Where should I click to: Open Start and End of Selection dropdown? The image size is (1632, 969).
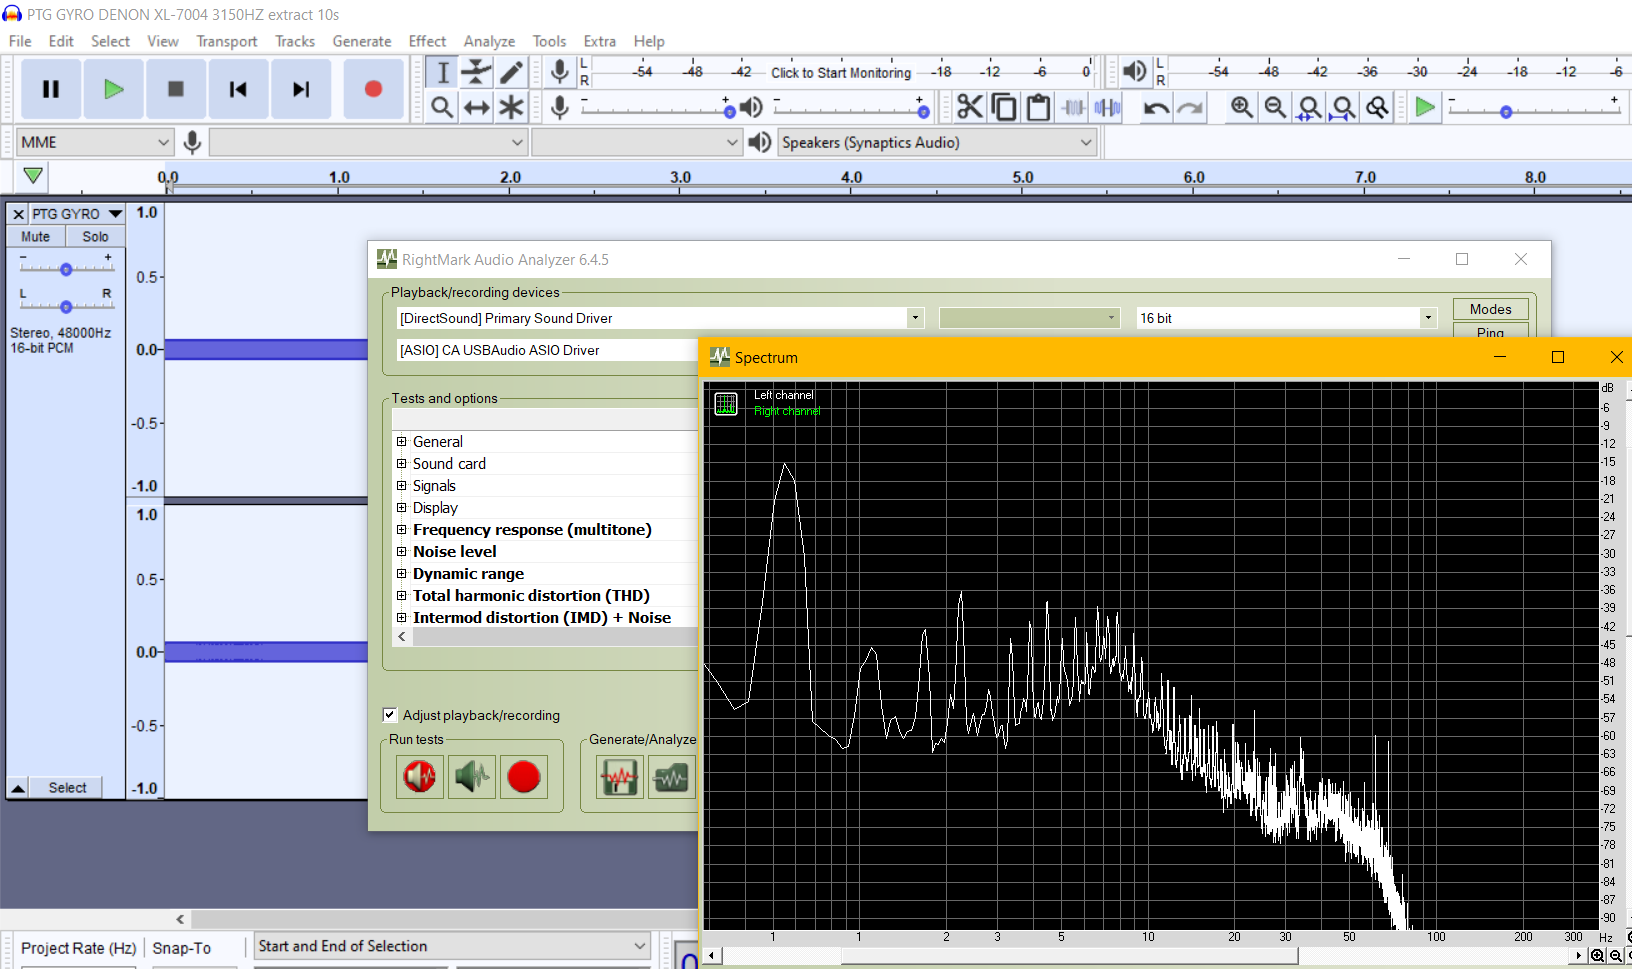click(452, 946)
